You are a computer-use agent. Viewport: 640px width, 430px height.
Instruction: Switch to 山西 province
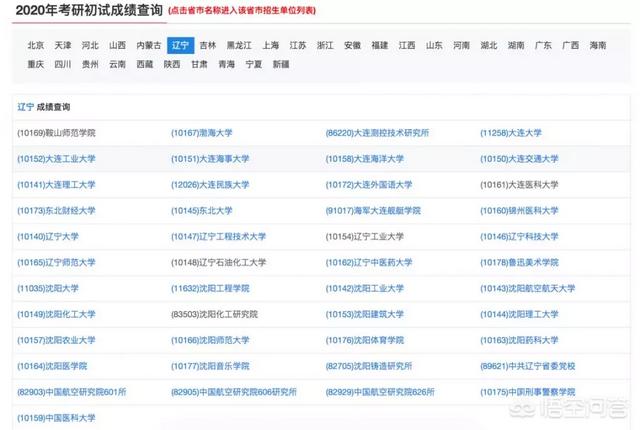pyautogui.click(x=118, y=45)
